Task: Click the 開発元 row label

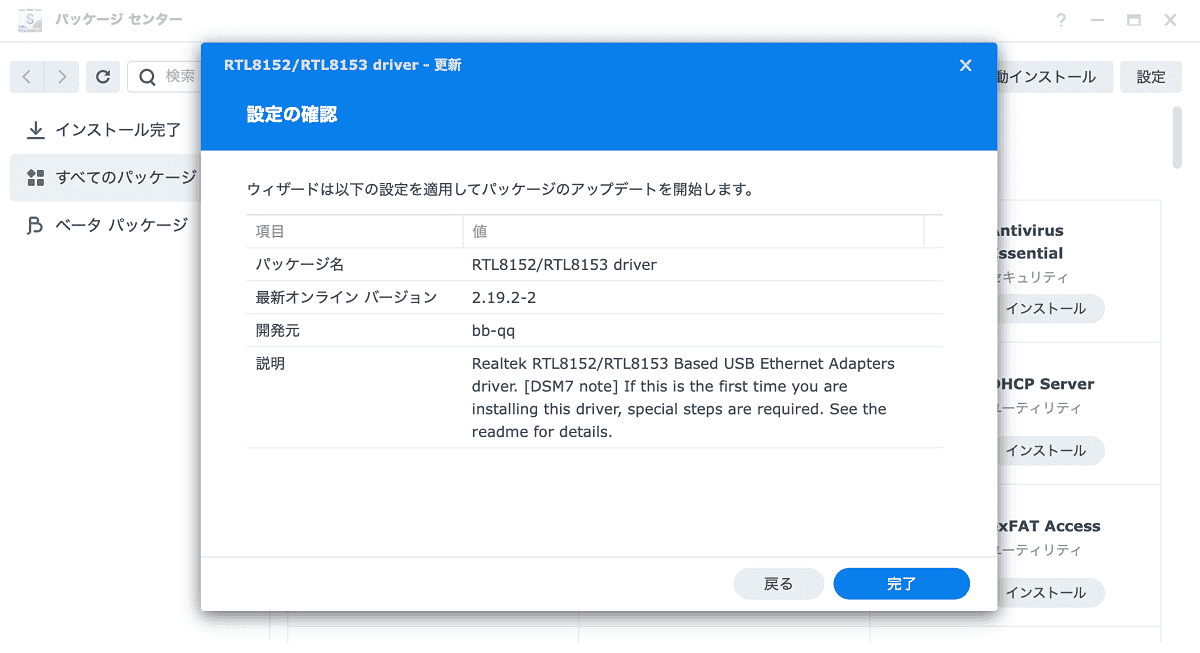Action: tap(277, 330)
